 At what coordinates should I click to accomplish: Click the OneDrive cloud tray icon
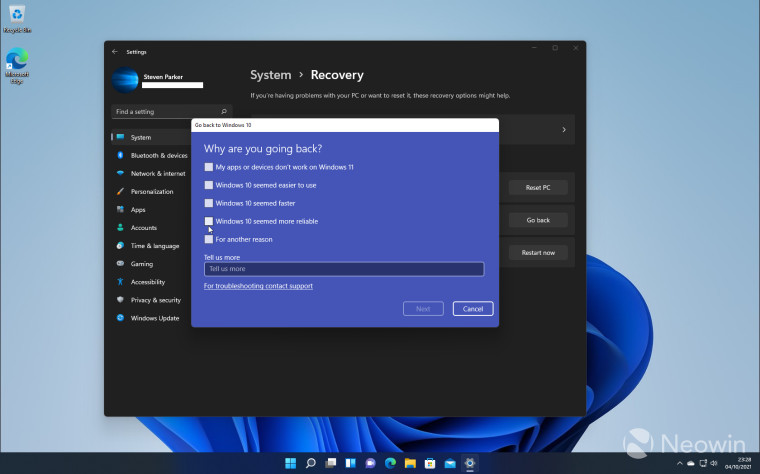(691, 463)
